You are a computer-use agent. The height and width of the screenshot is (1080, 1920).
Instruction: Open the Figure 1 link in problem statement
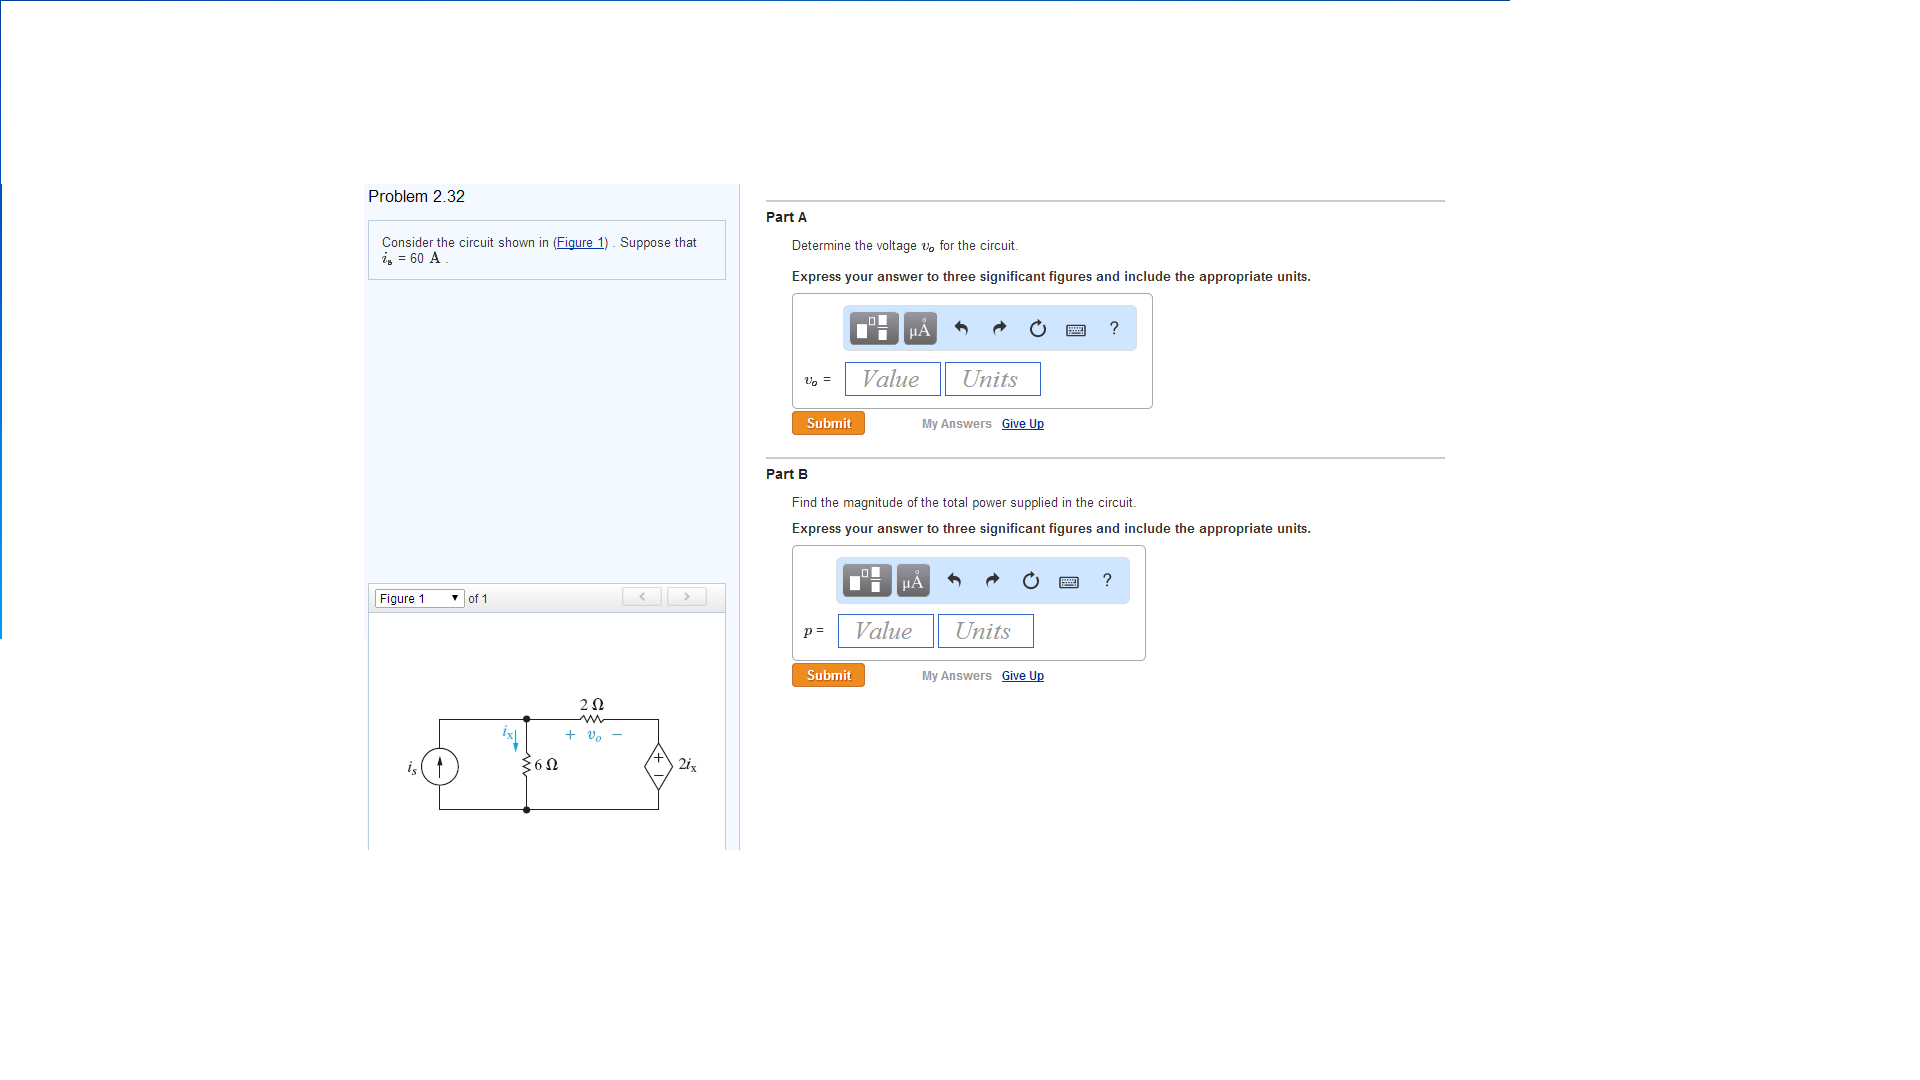[581, 243]
